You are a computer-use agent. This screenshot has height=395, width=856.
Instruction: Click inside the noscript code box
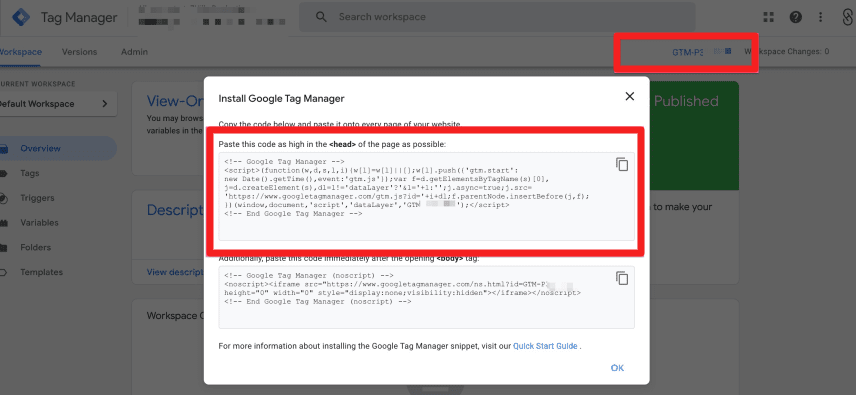[427, 297]
